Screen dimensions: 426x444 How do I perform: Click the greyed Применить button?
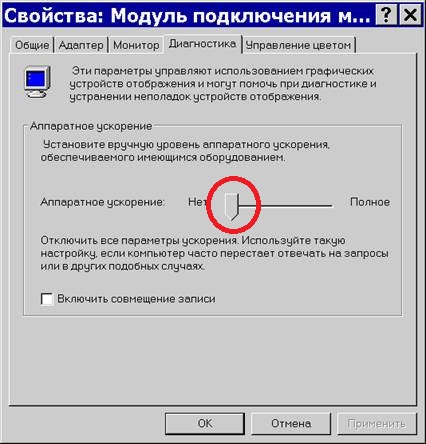pos(377,423)
